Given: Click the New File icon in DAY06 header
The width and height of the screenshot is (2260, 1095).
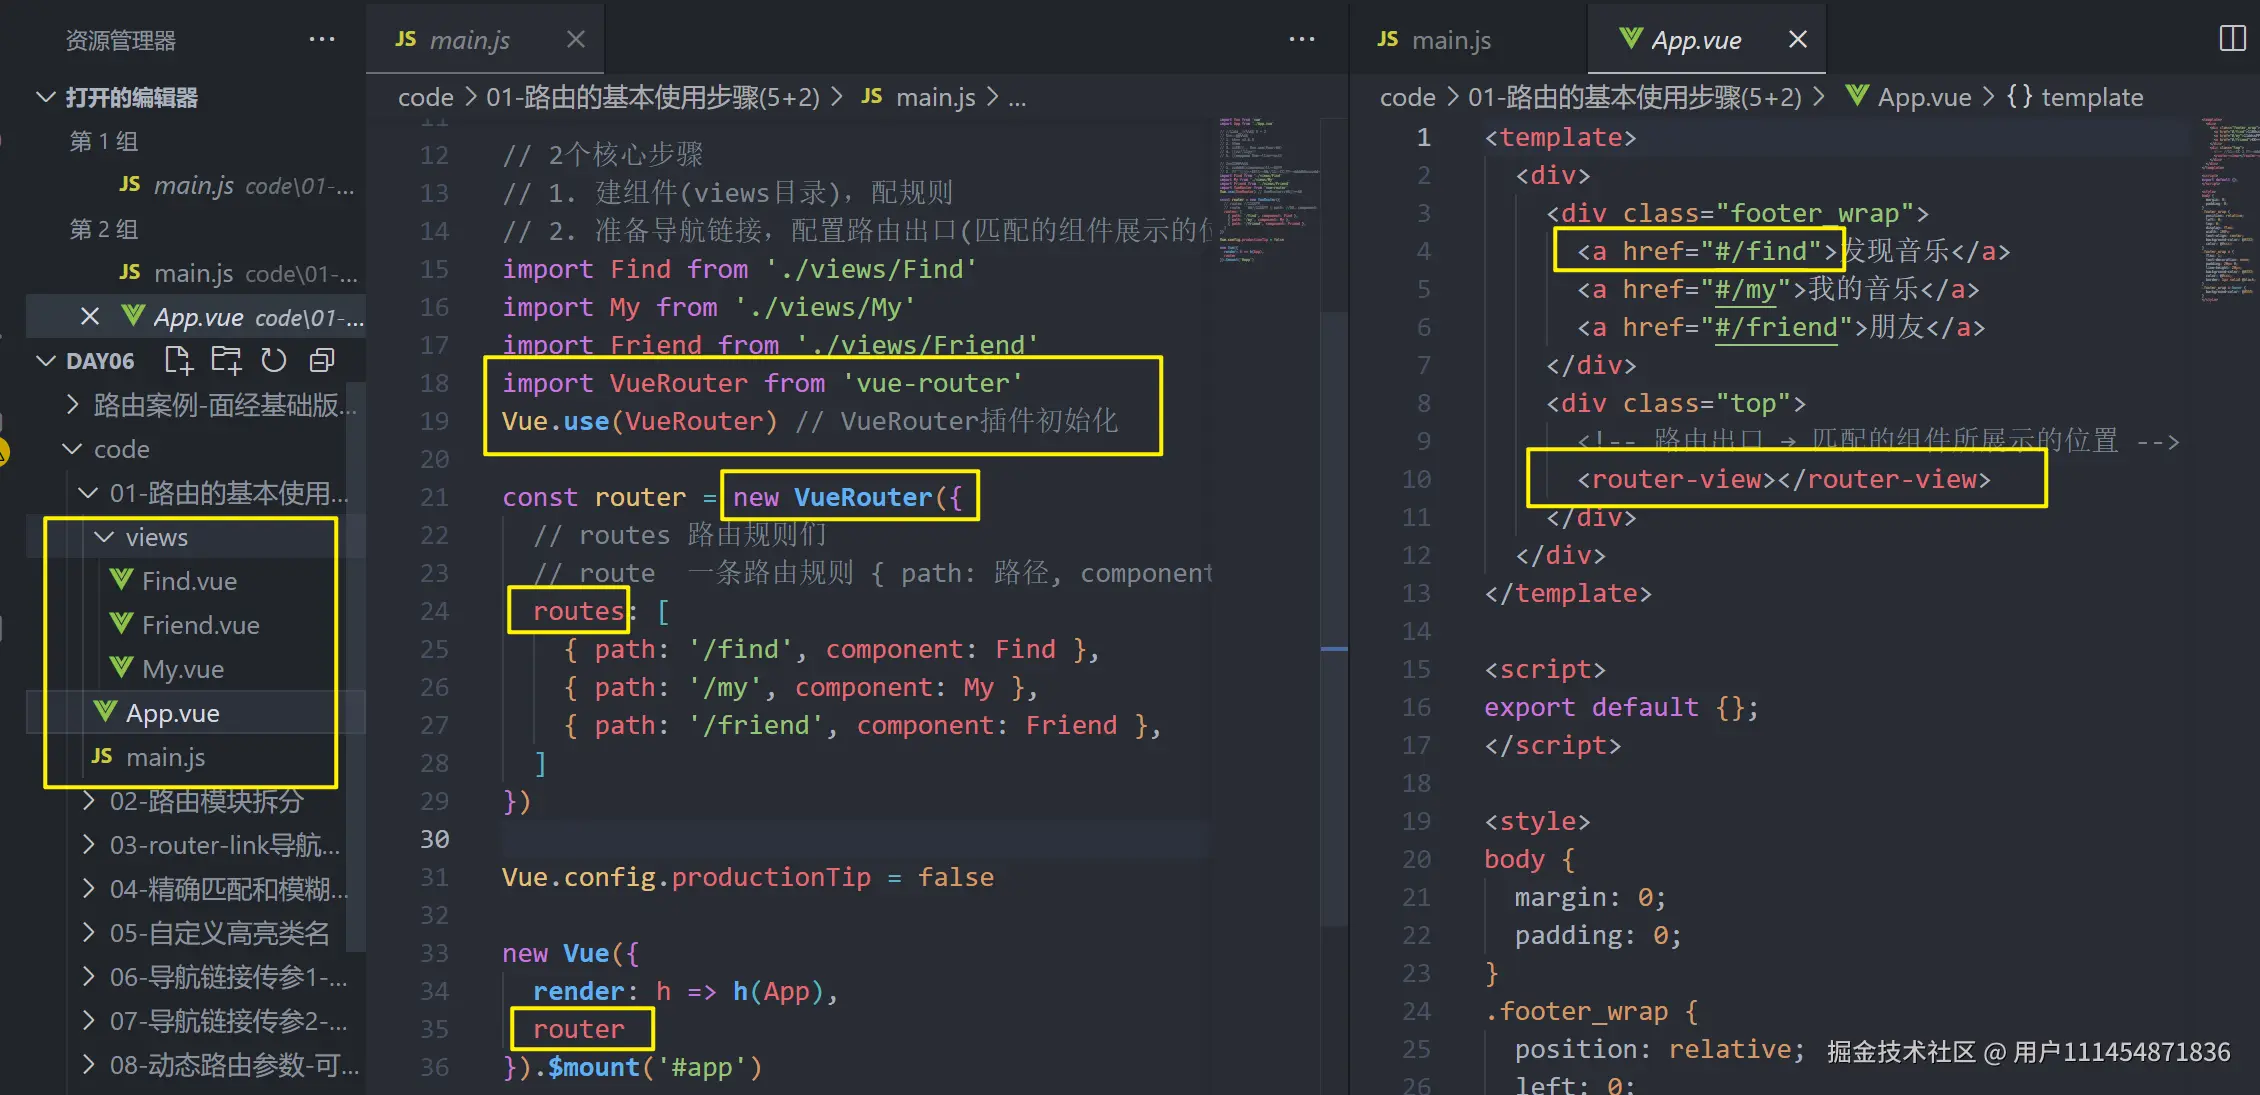Looking at the screenshot, I should pyautogui.click(x=178, y=360).
